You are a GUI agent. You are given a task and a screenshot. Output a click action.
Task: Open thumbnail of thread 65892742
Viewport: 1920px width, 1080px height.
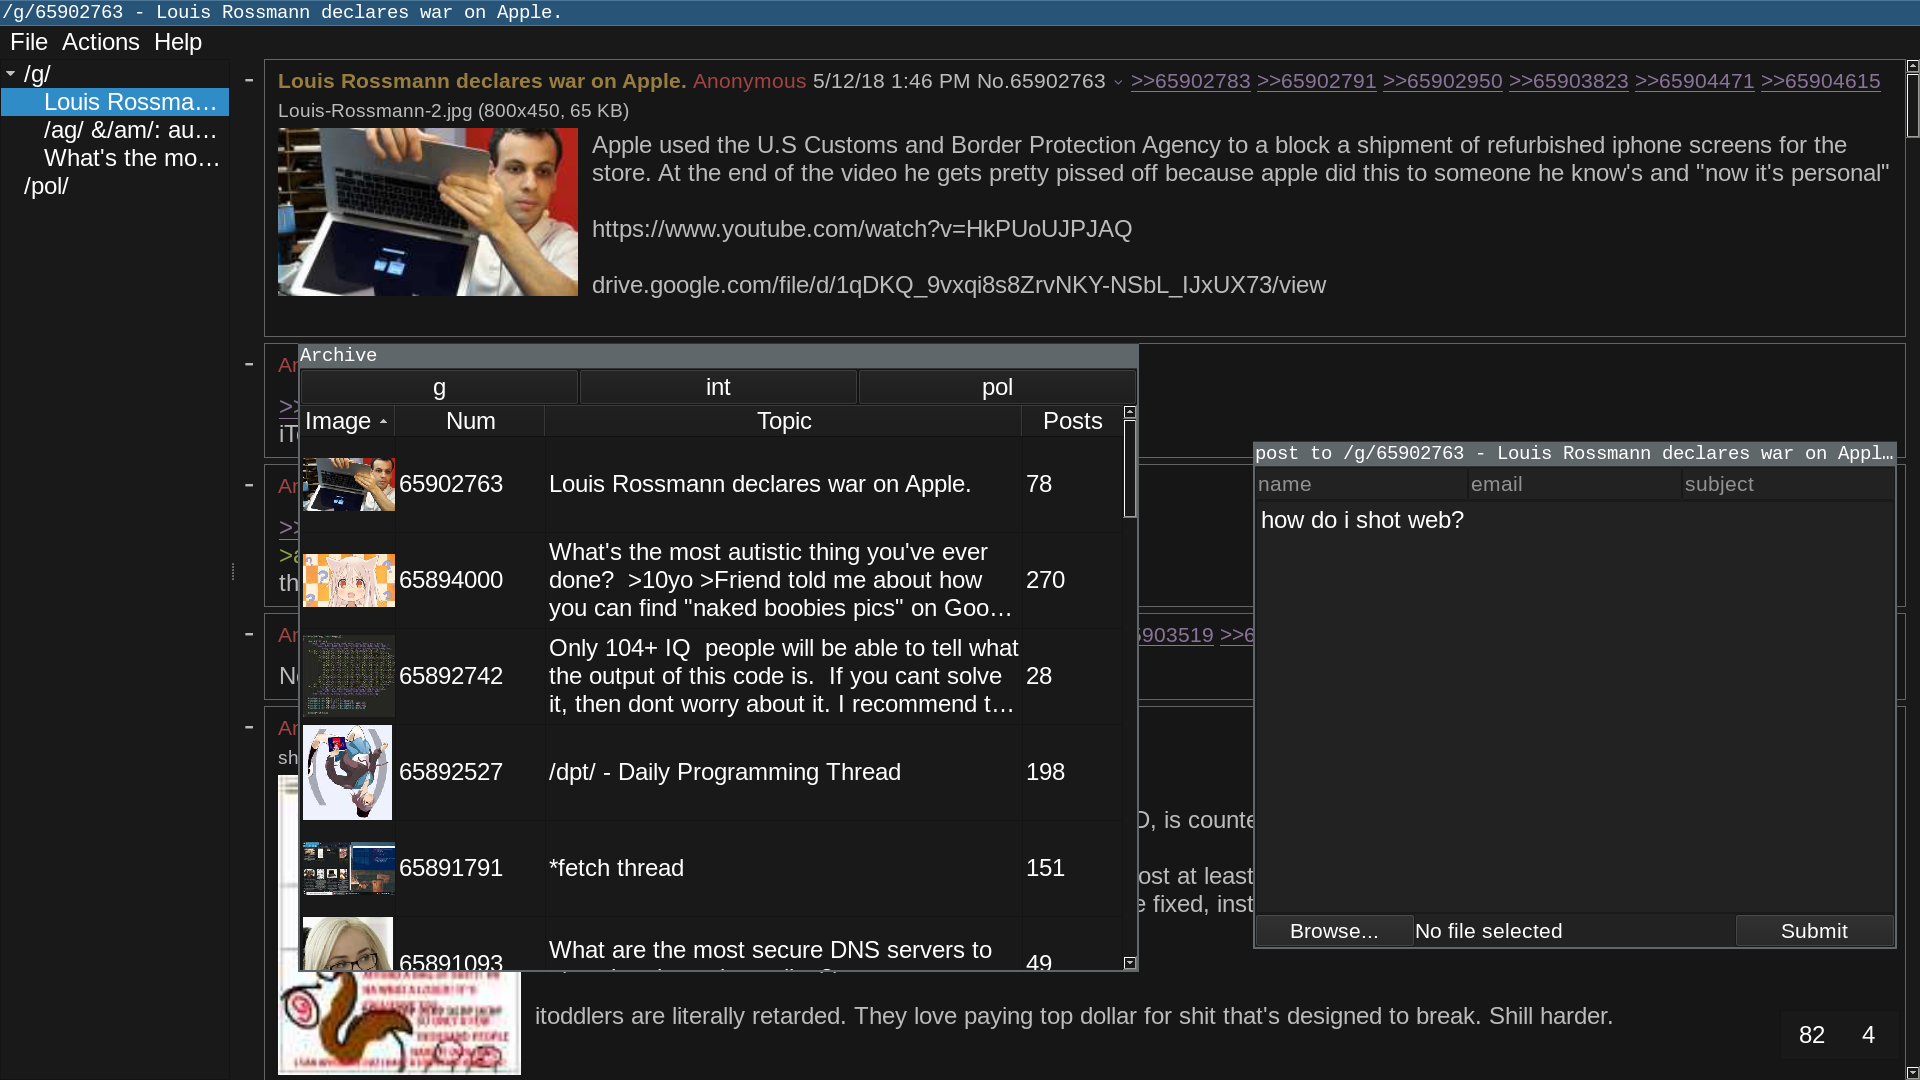(x=349, y=676)
